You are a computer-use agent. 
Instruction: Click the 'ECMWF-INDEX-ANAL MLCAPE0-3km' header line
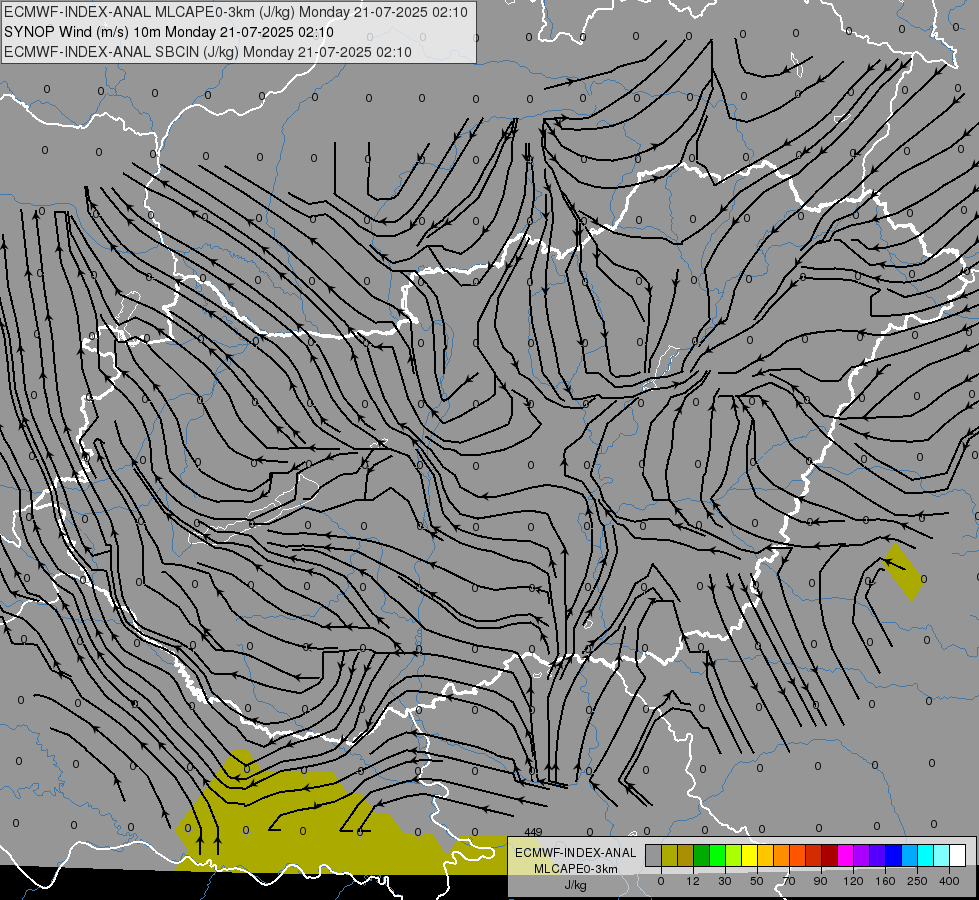click(235, 12)
